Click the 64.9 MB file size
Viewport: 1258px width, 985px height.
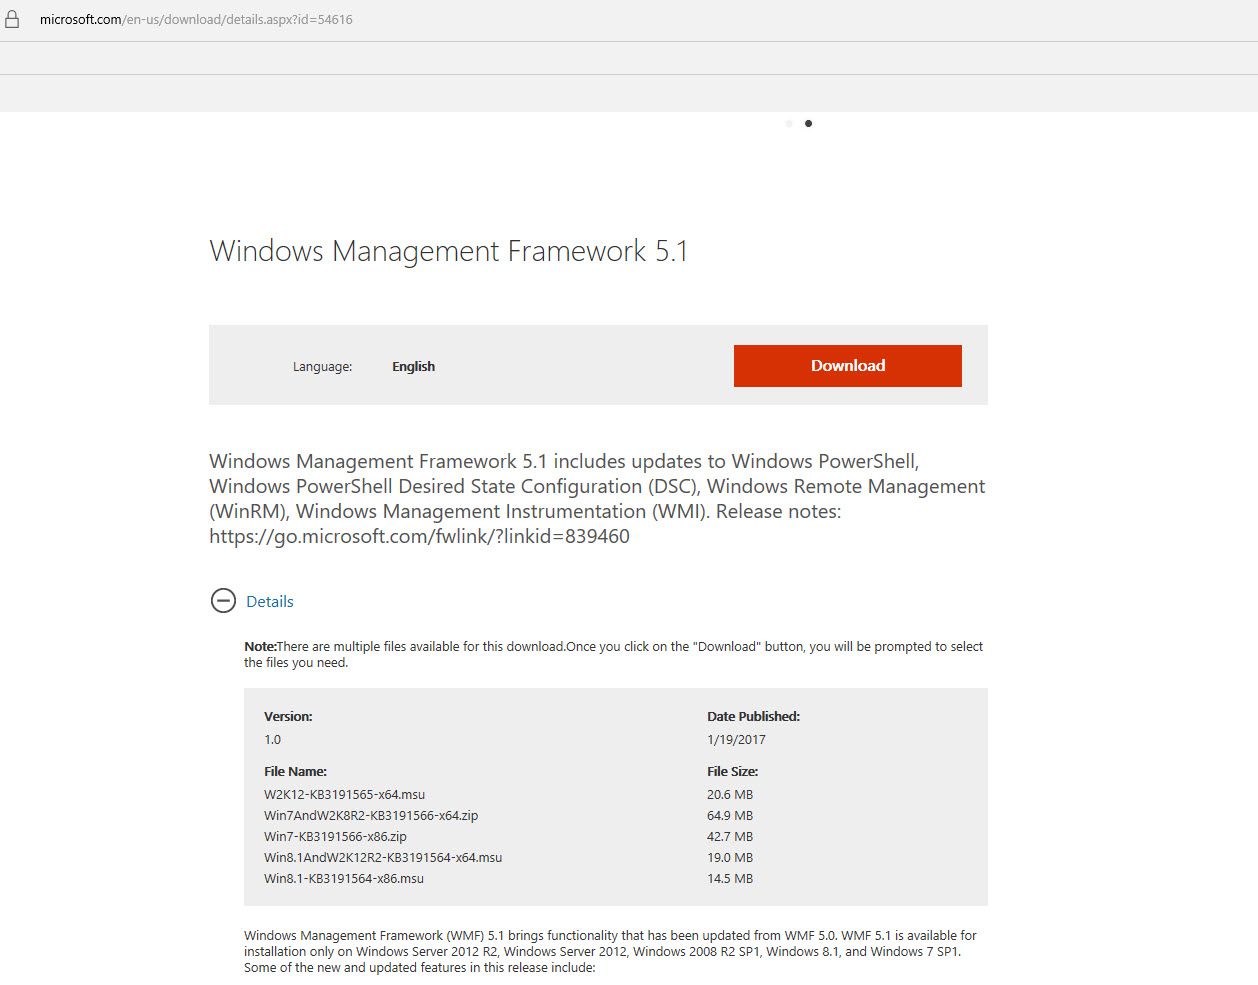pos(730,816)
